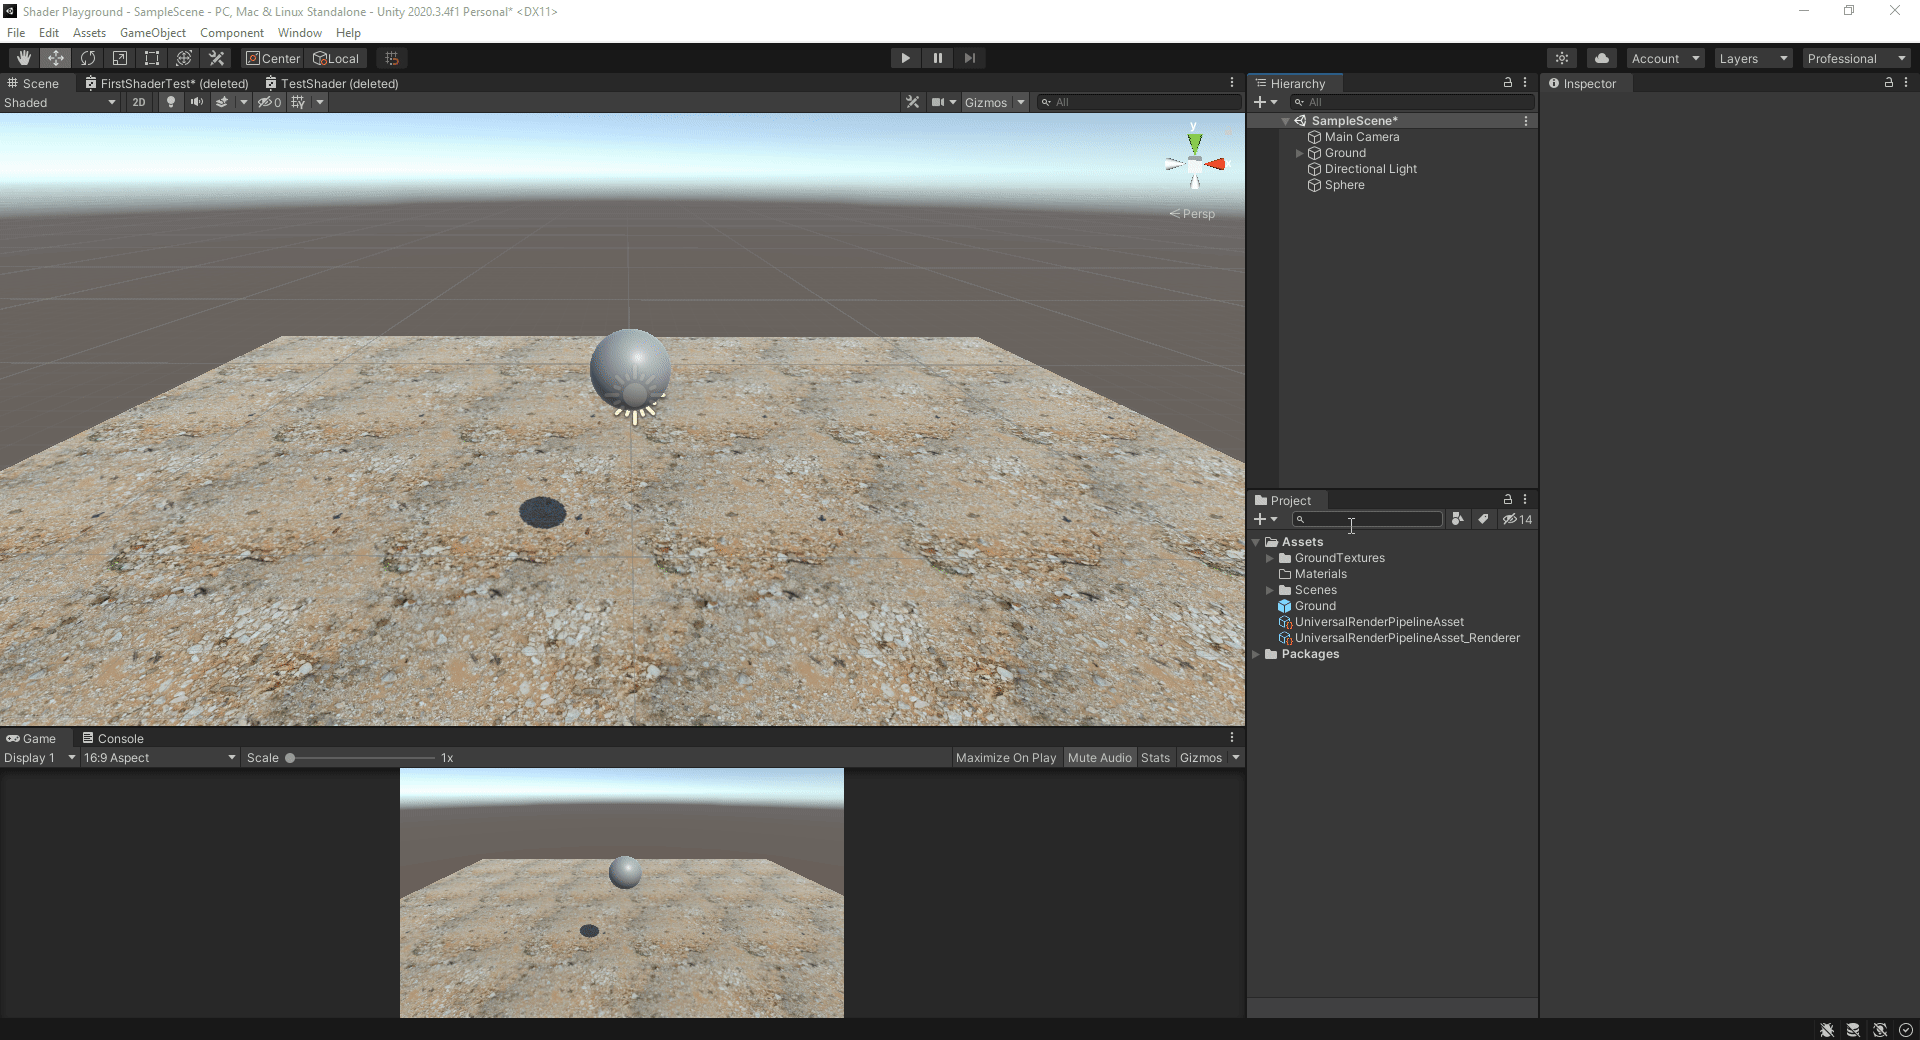Select the Rotate tool
This screenshot has width=1920, height=1040.
pos(88,58)
